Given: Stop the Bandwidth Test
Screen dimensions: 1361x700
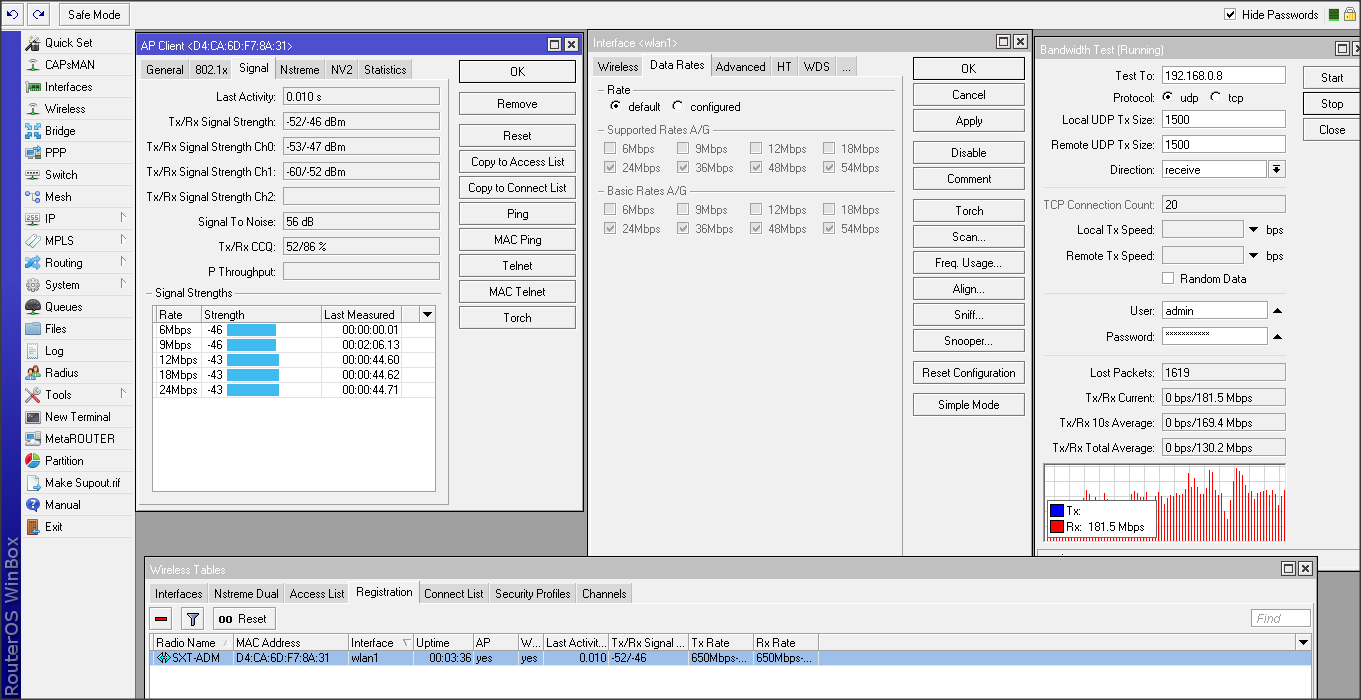Looking at the screenshot, I should pyautogui.click(x=1331, y=104).
